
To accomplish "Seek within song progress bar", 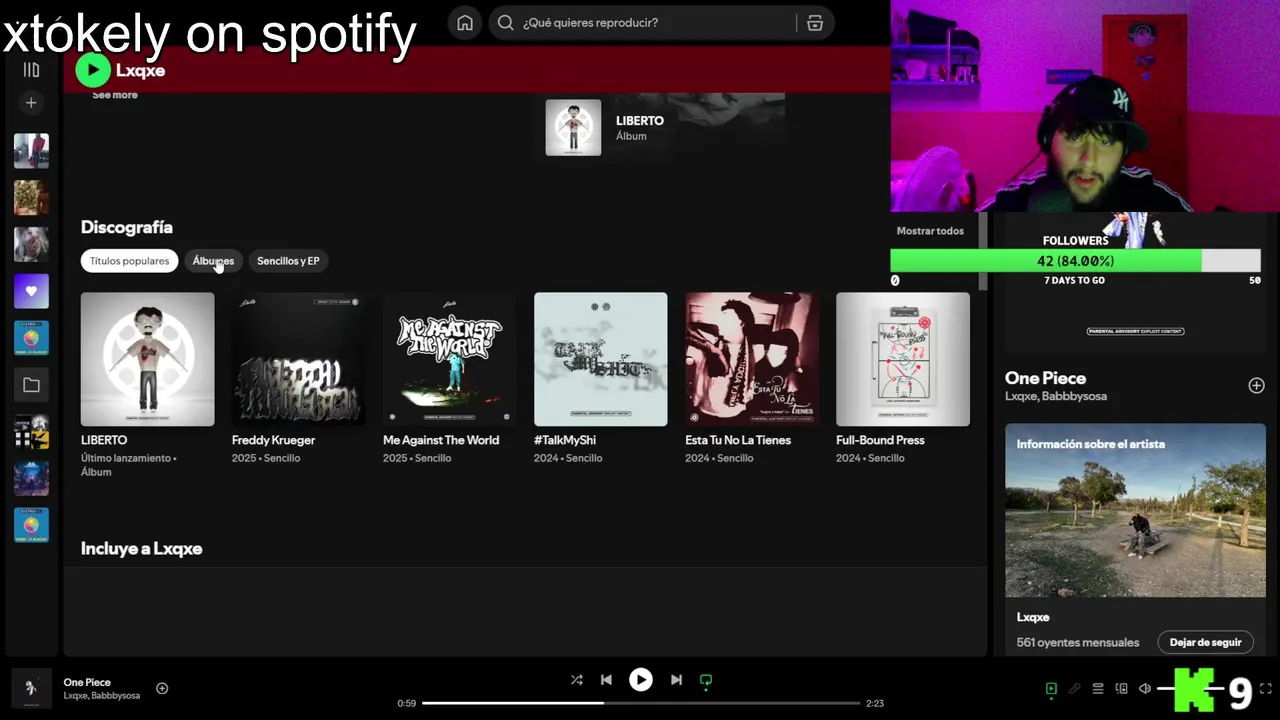I will [x=641, y=703].
